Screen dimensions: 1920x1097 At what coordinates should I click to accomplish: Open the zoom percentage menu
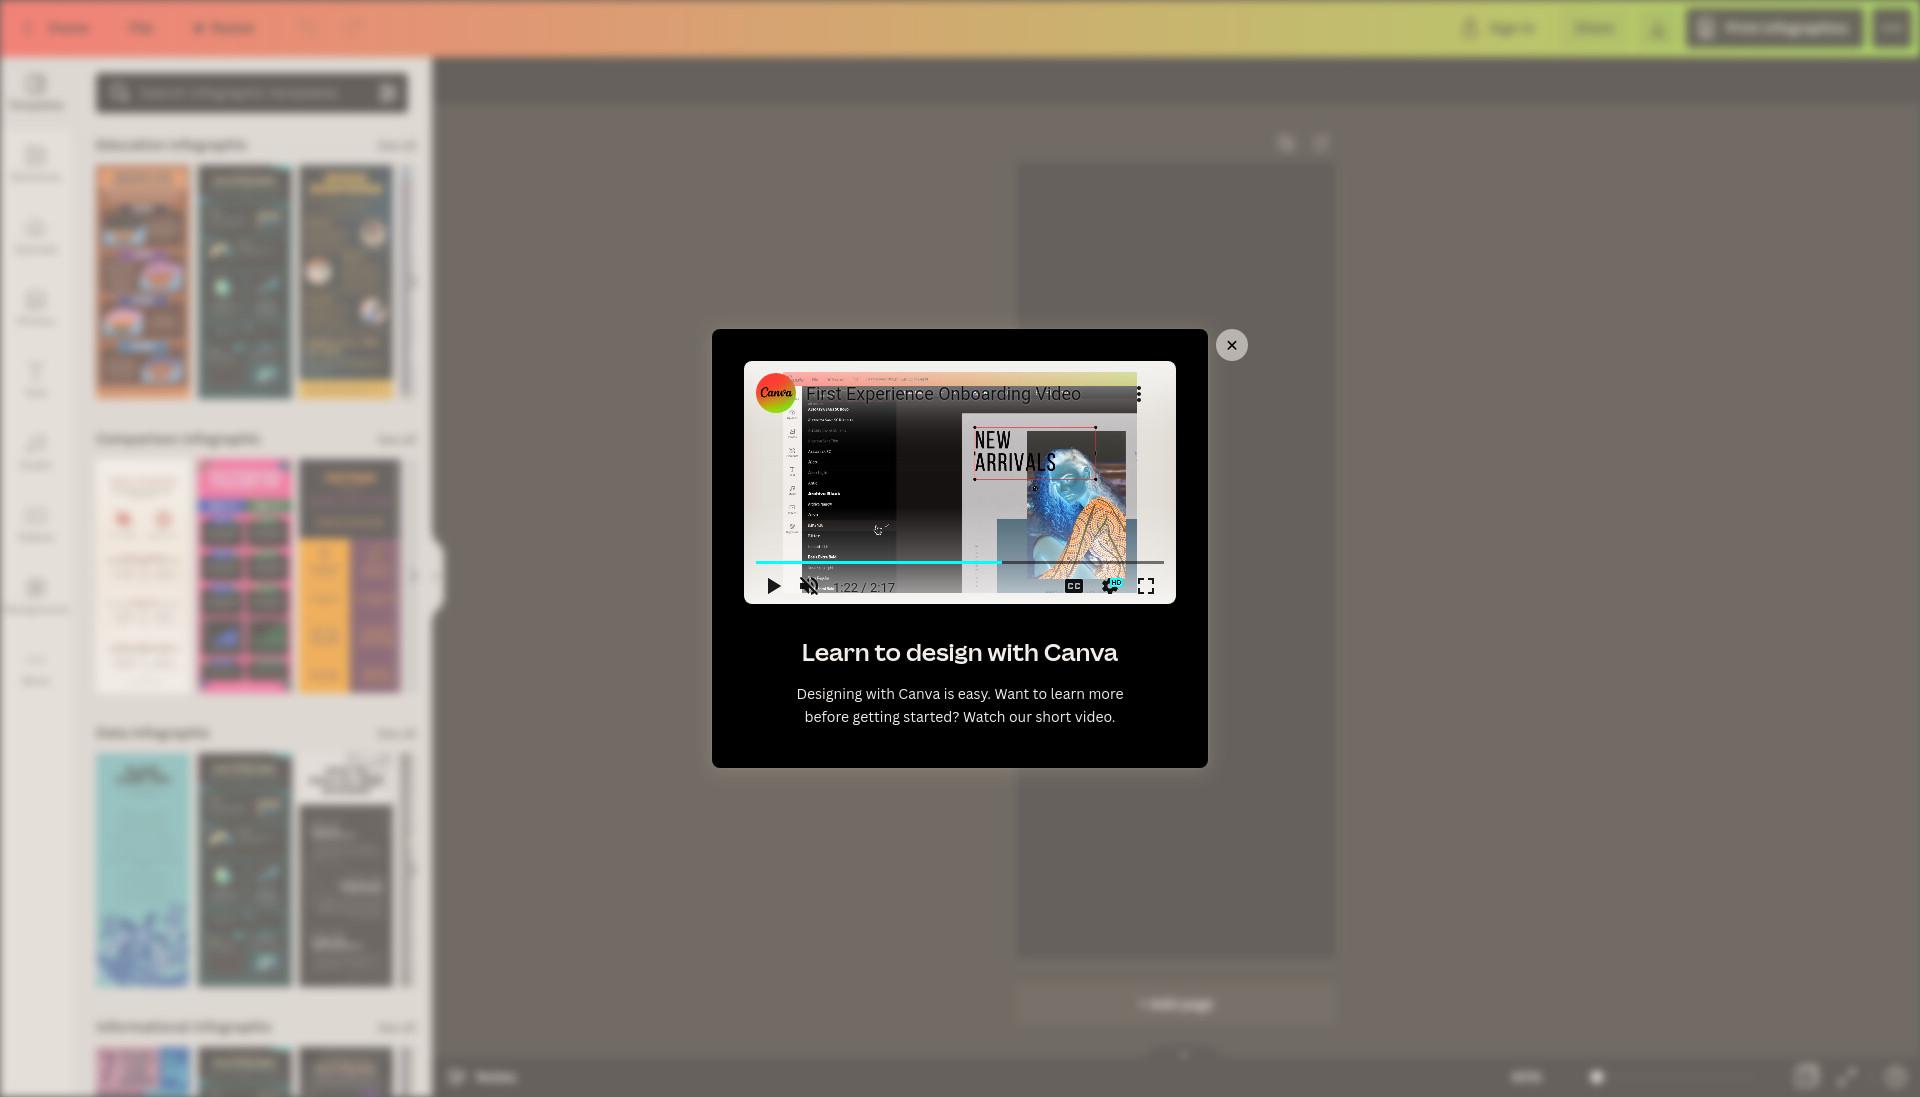click(1526, 1077)
